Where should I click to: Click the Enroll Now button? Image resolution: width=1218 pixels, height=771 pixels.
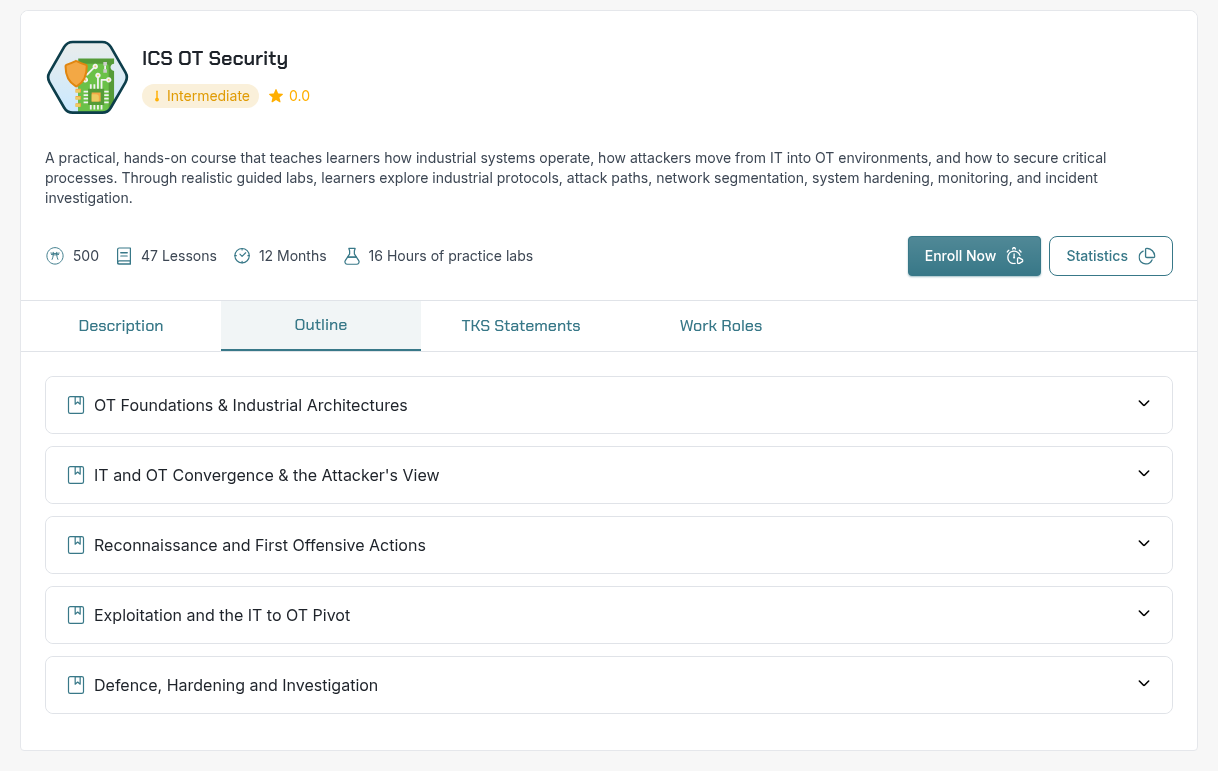(974, 256)
